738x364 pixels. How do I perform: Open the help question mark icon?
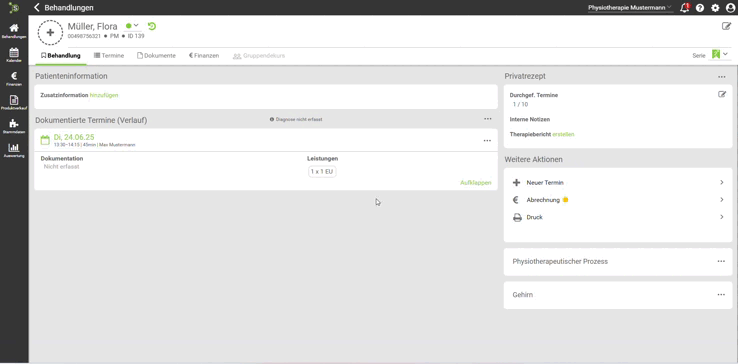coord(700,8)
